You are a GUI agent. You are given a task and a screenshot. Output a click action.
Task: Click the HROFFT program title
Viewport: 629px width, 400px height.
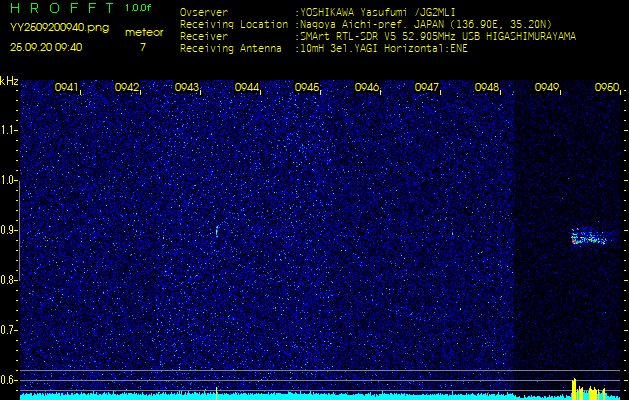coord(62,8)
